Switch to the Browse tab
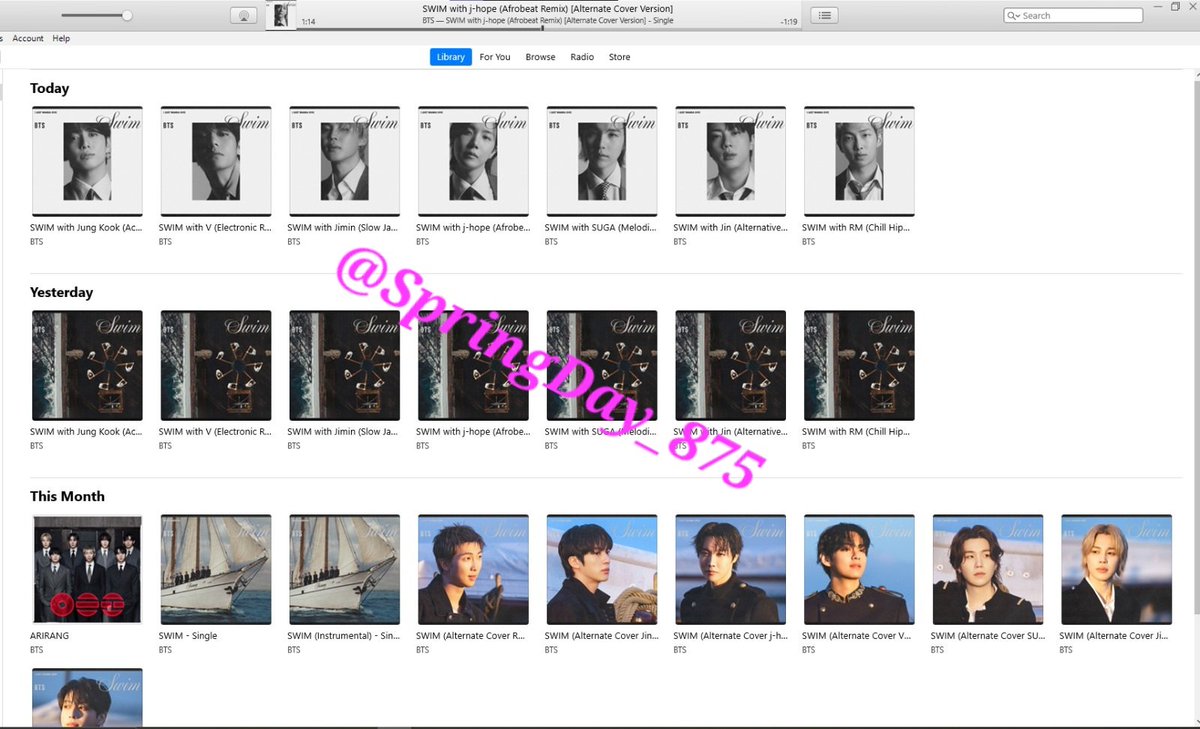The image size is (1200, 729). (540, 57)
